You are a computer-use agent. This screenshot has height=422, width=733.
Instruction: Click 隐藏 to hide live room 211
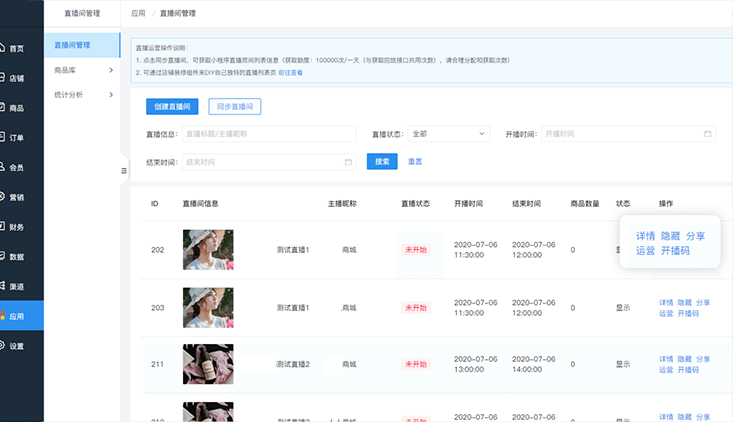(x=684, y=358)
